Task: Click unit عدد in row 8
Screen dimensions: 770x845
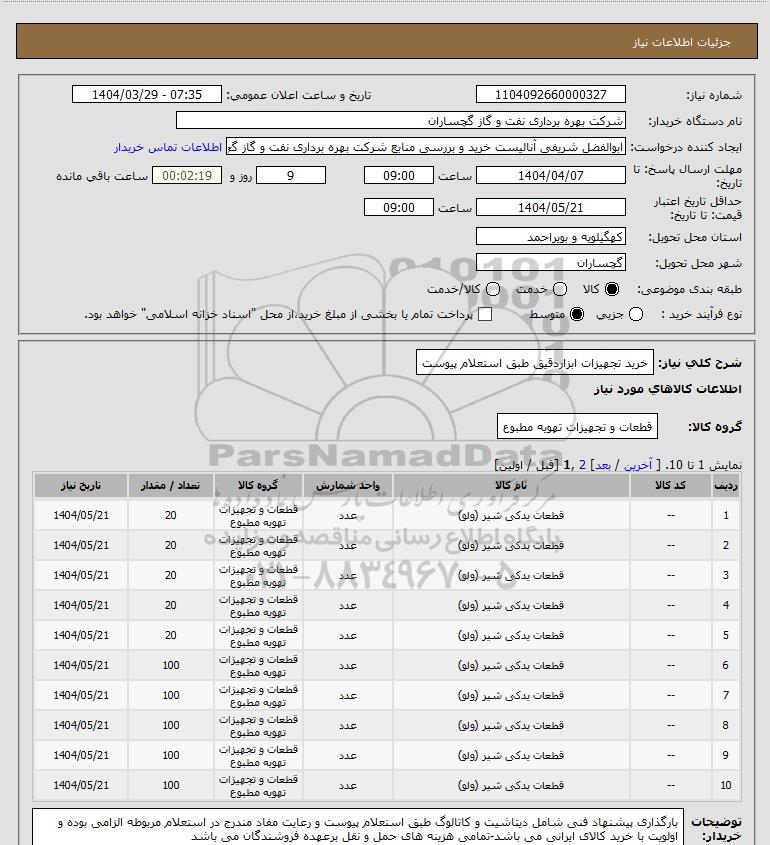Action: coord(348,725)
